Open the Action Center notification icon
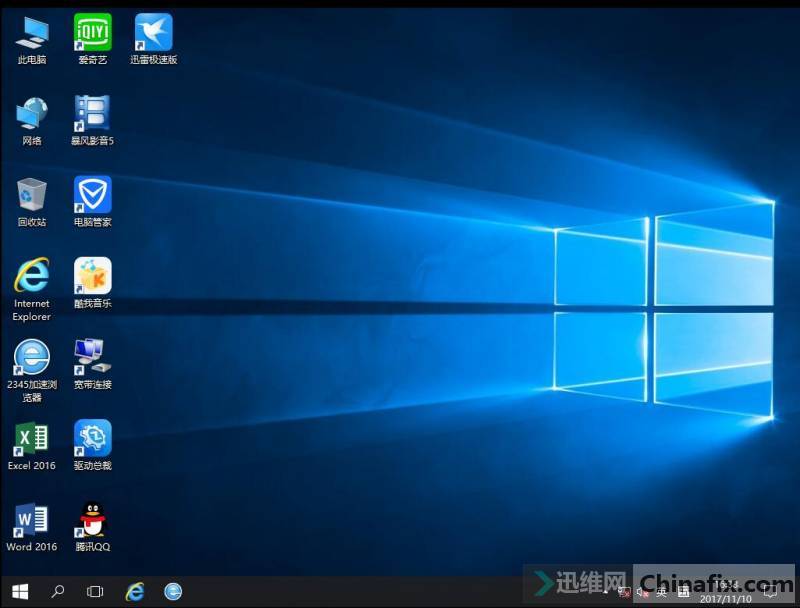Screen dimensions: 800x608 point(770,592)
